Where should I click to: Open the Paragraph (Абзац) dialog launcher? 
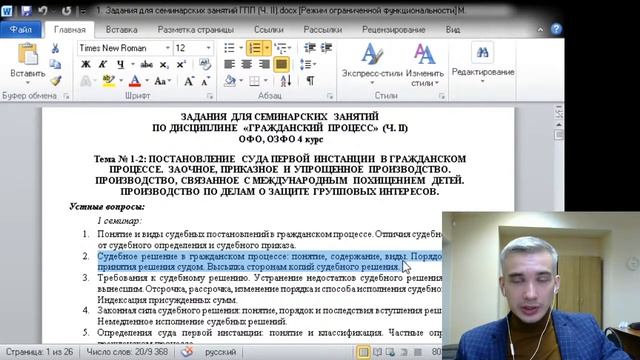[330, 96]
